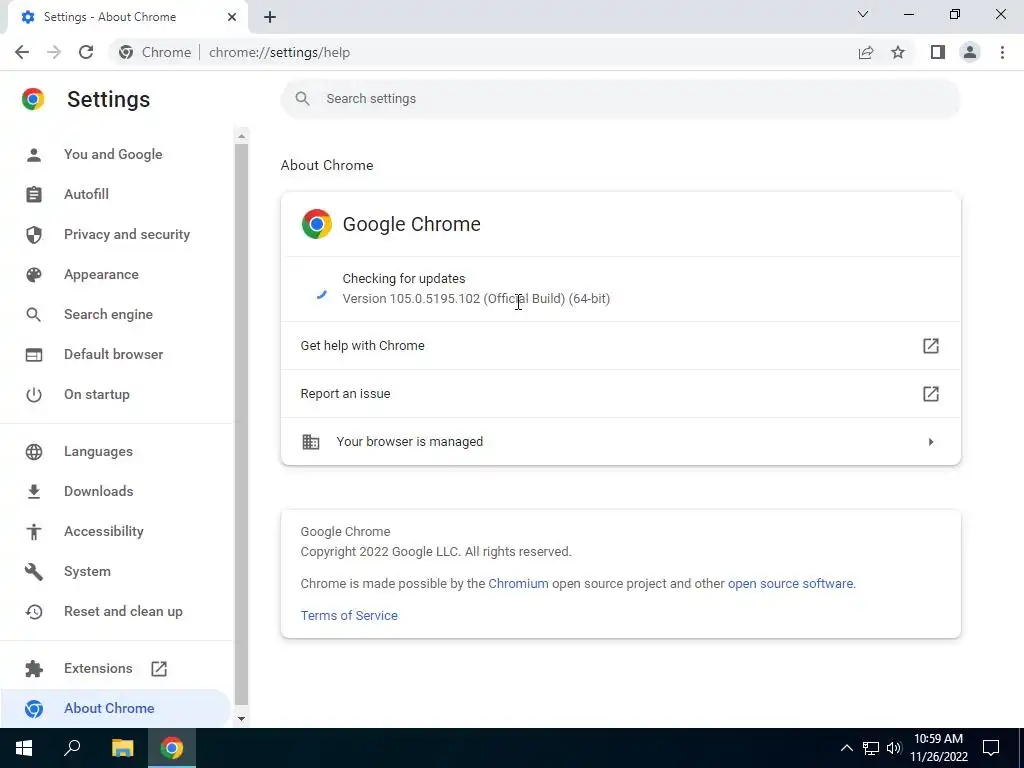
Task: Click the restore icon beside Reset and clean up
Action: point(34,612)
